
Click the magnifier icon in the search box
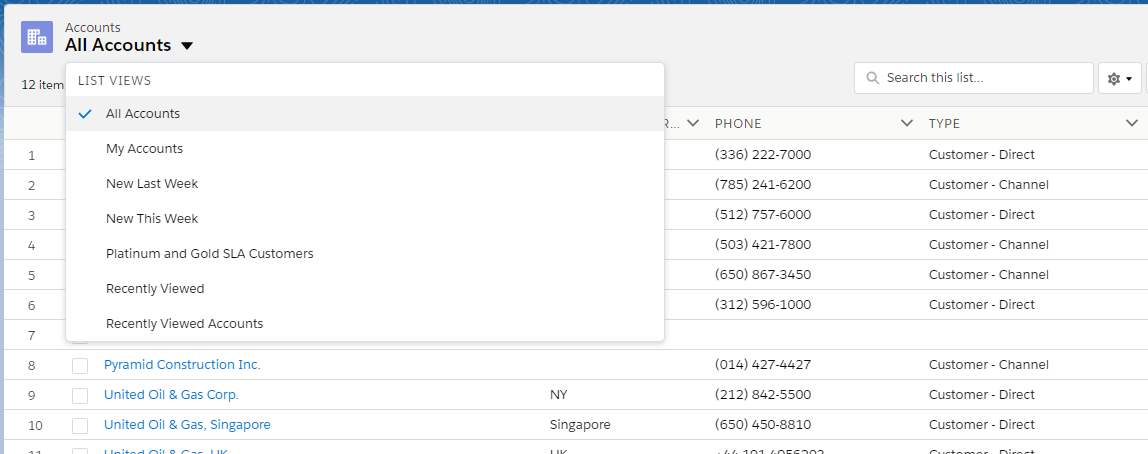(873, 78)
